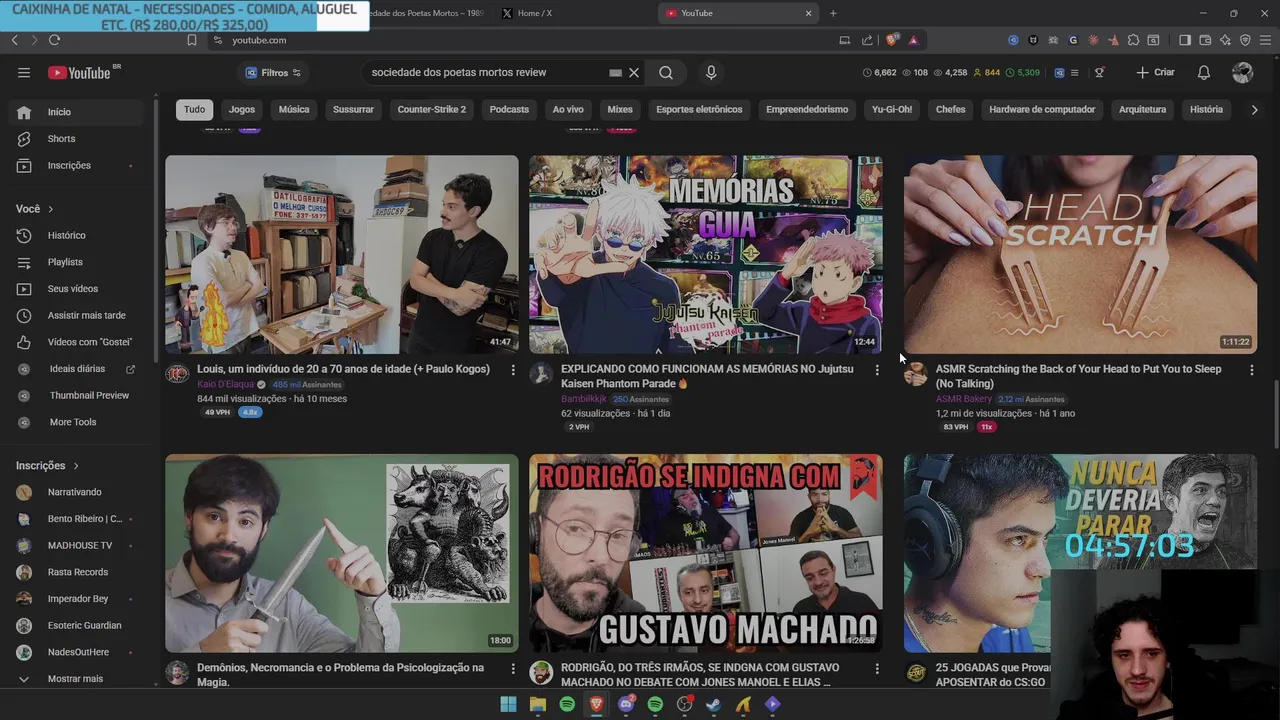The image size is (1280, 720).
Task: Select the Counter-Strike 2 chip
Action: (432, 109)
